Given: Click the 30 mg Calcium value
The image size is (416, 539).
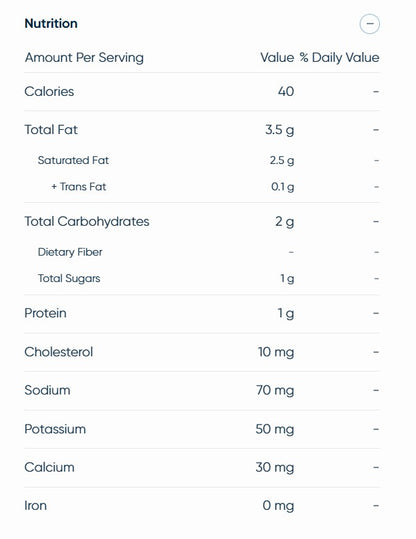Looking at the screenshot, I should click(x=275, y=468).
